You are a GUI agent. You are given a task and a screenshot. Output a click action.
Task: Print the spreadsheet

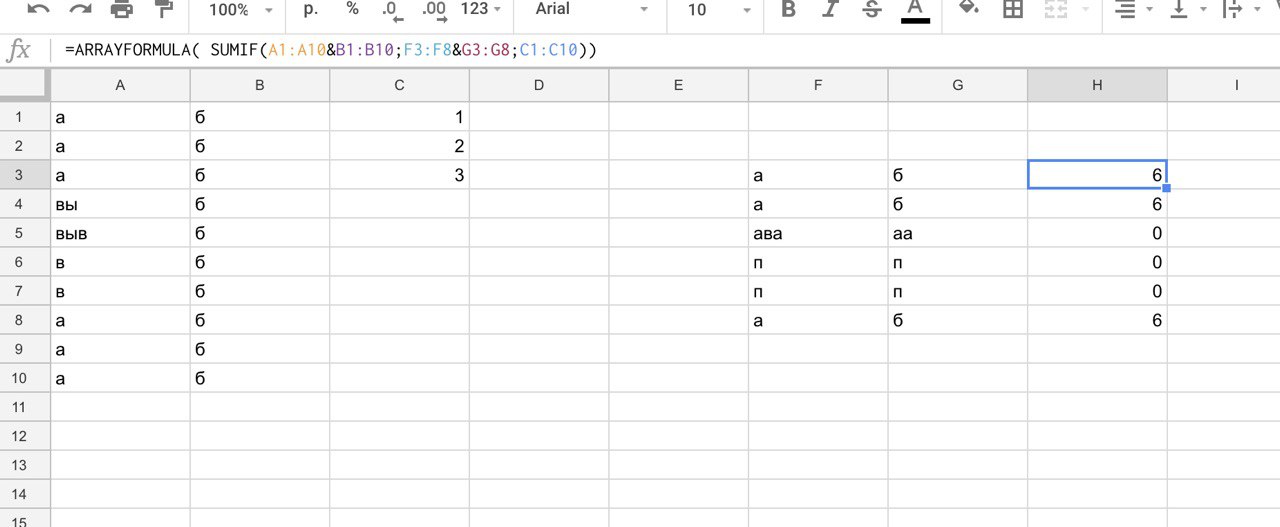(x=121, y=9)
